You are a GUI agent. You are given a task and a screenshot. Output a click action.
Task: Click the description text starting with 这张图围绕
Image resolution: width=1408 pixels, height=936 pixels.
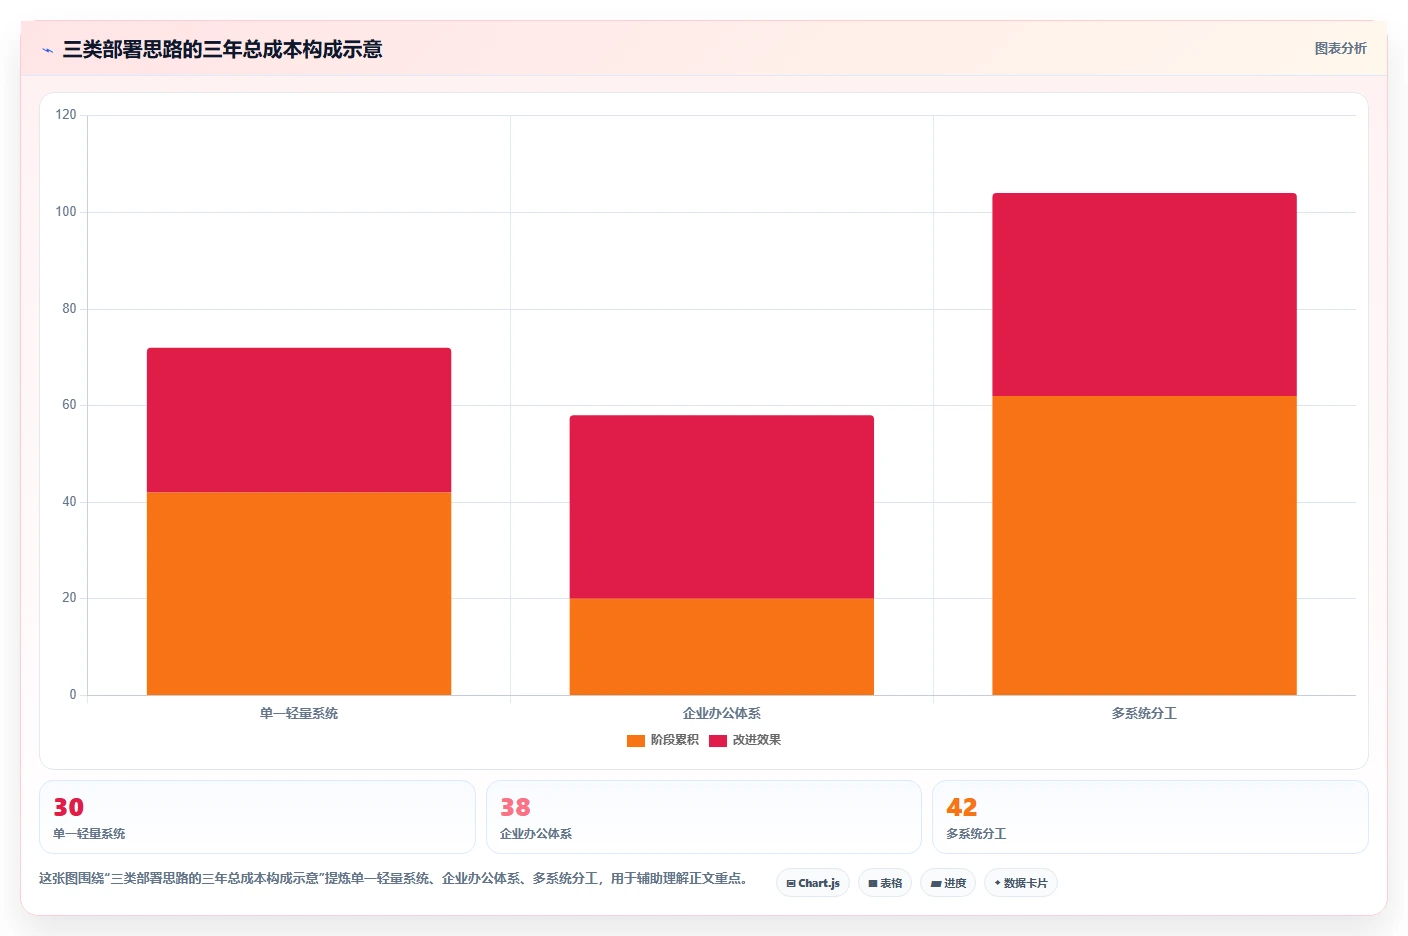(393, 879)
